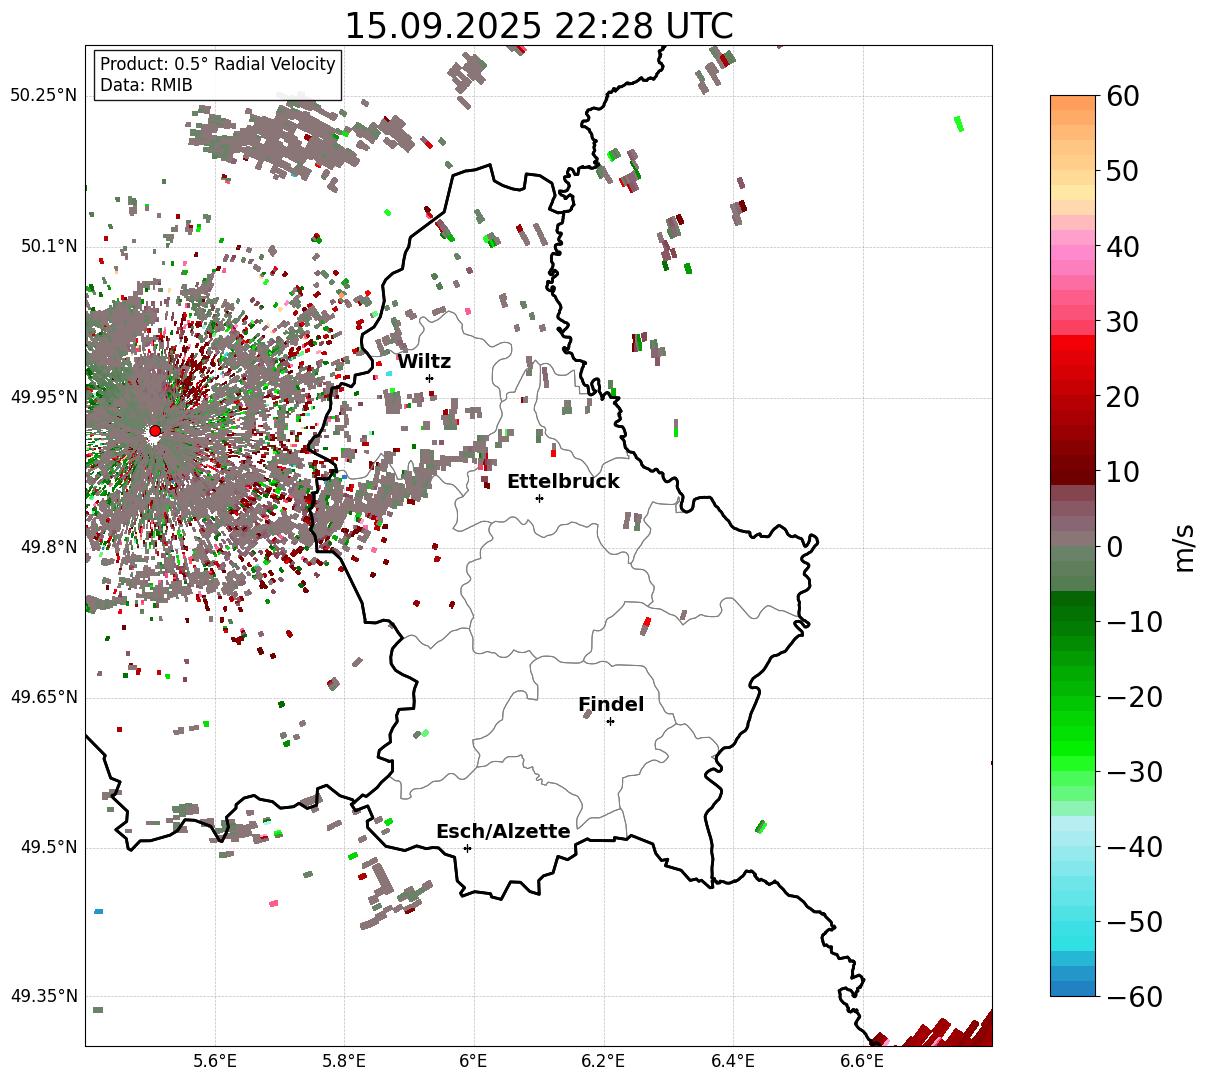Viewport: 1207px width, 1081px height.
Task: Select the Wiltz city label
Action: [x=424, y=362]
